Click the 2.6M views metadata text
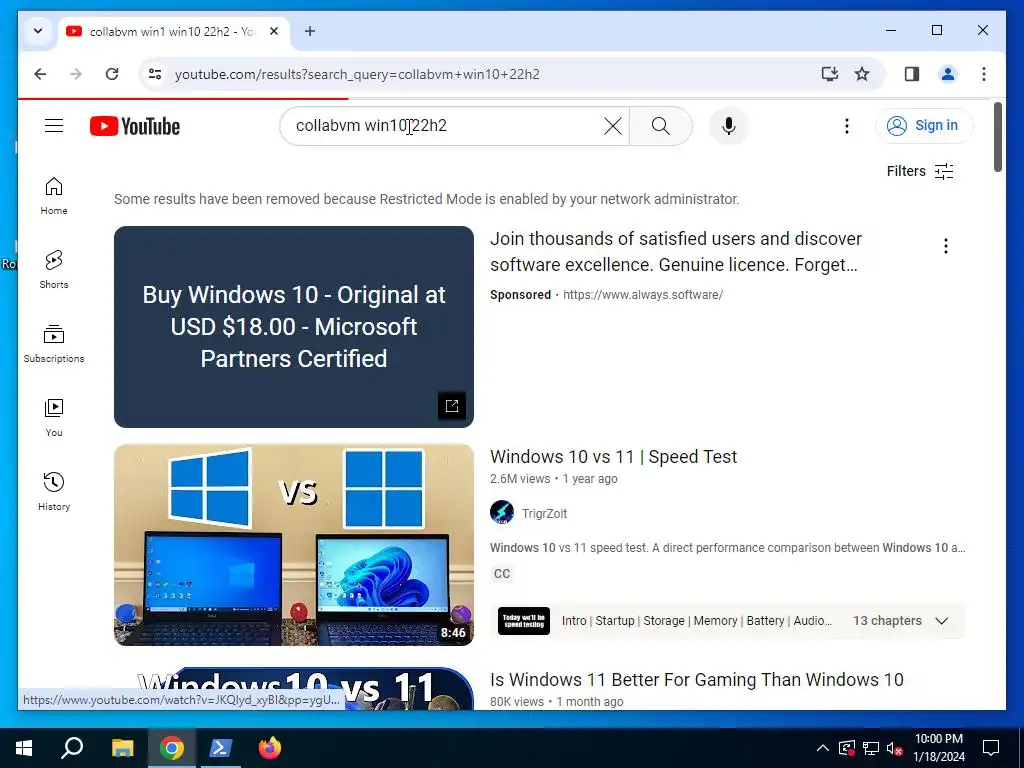This screenshot has height=768, width=1024. (520, 479)
